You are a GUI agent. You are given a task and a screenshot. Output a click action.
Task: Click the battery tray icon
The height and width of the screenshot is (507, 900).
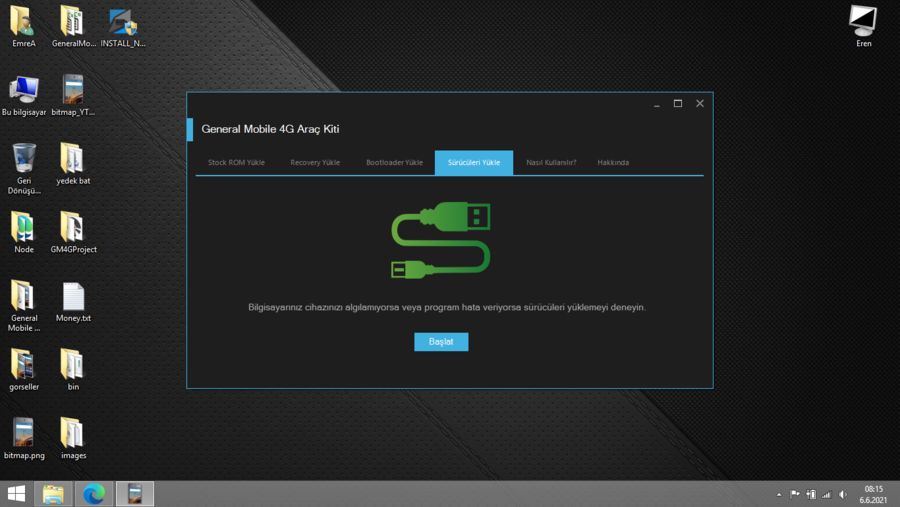tap(810, 494)
